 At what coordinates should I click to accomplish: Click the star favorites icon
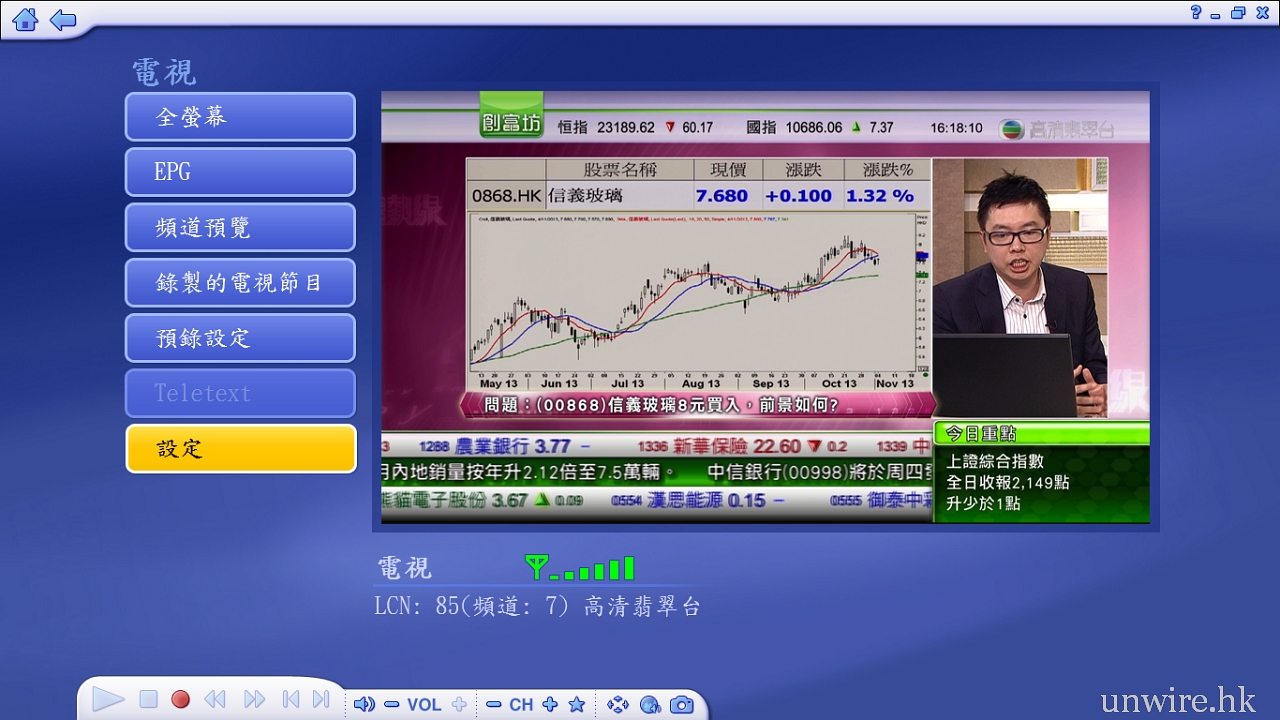click(x=577, y=705)
